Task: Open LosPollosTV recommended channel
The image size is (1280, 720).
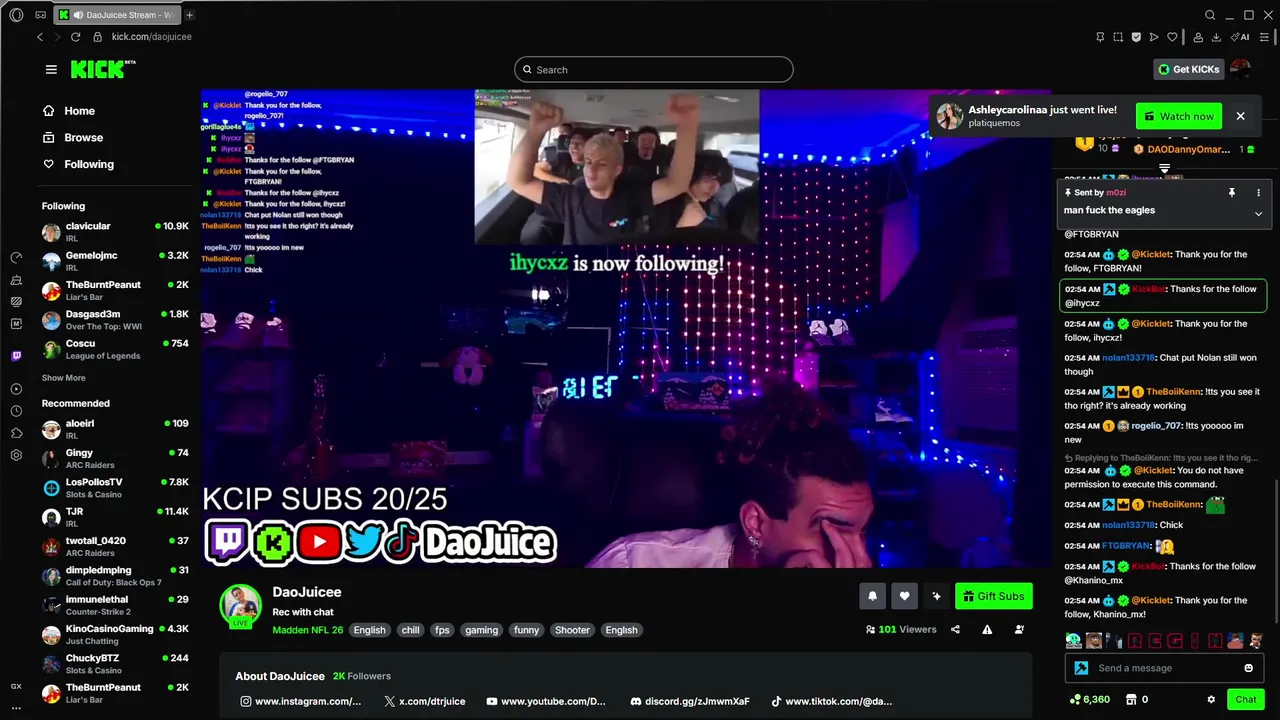Action: click(115, 488)
